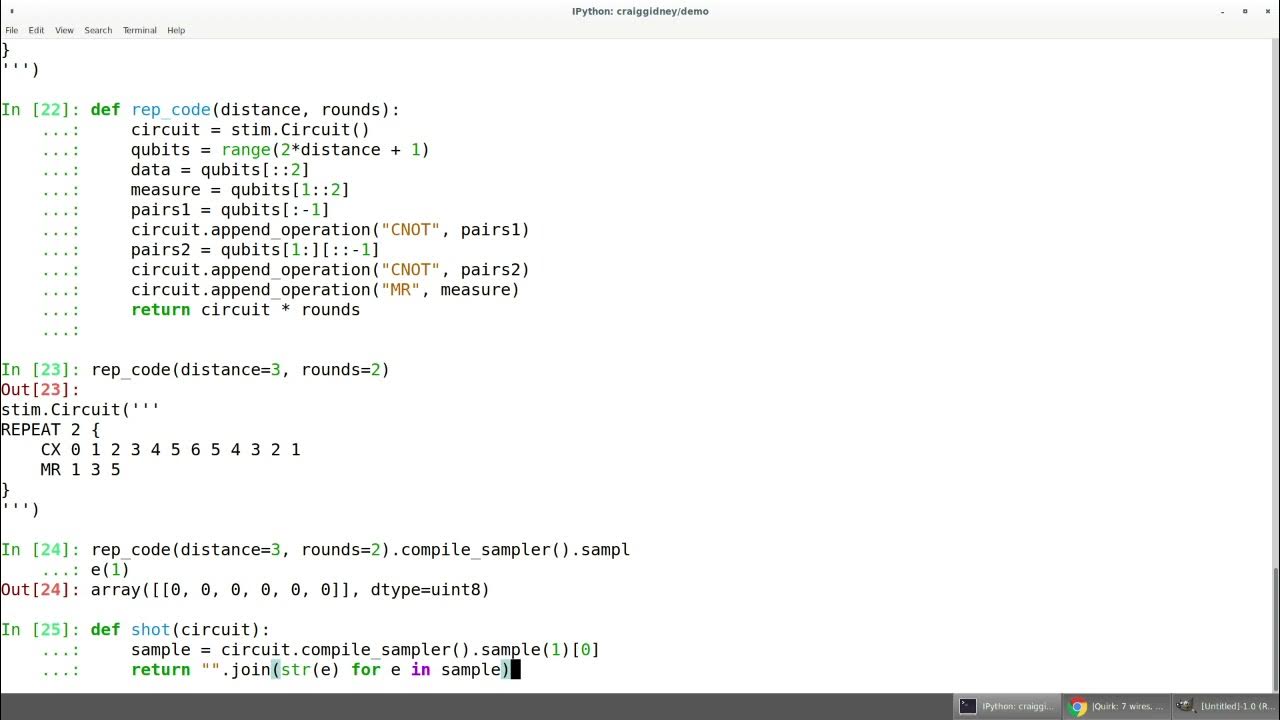Image resolution: width=1280 pixels, height=720 pixels.
Task: Close the IPython terminal window
Action: pos(1267,11)
